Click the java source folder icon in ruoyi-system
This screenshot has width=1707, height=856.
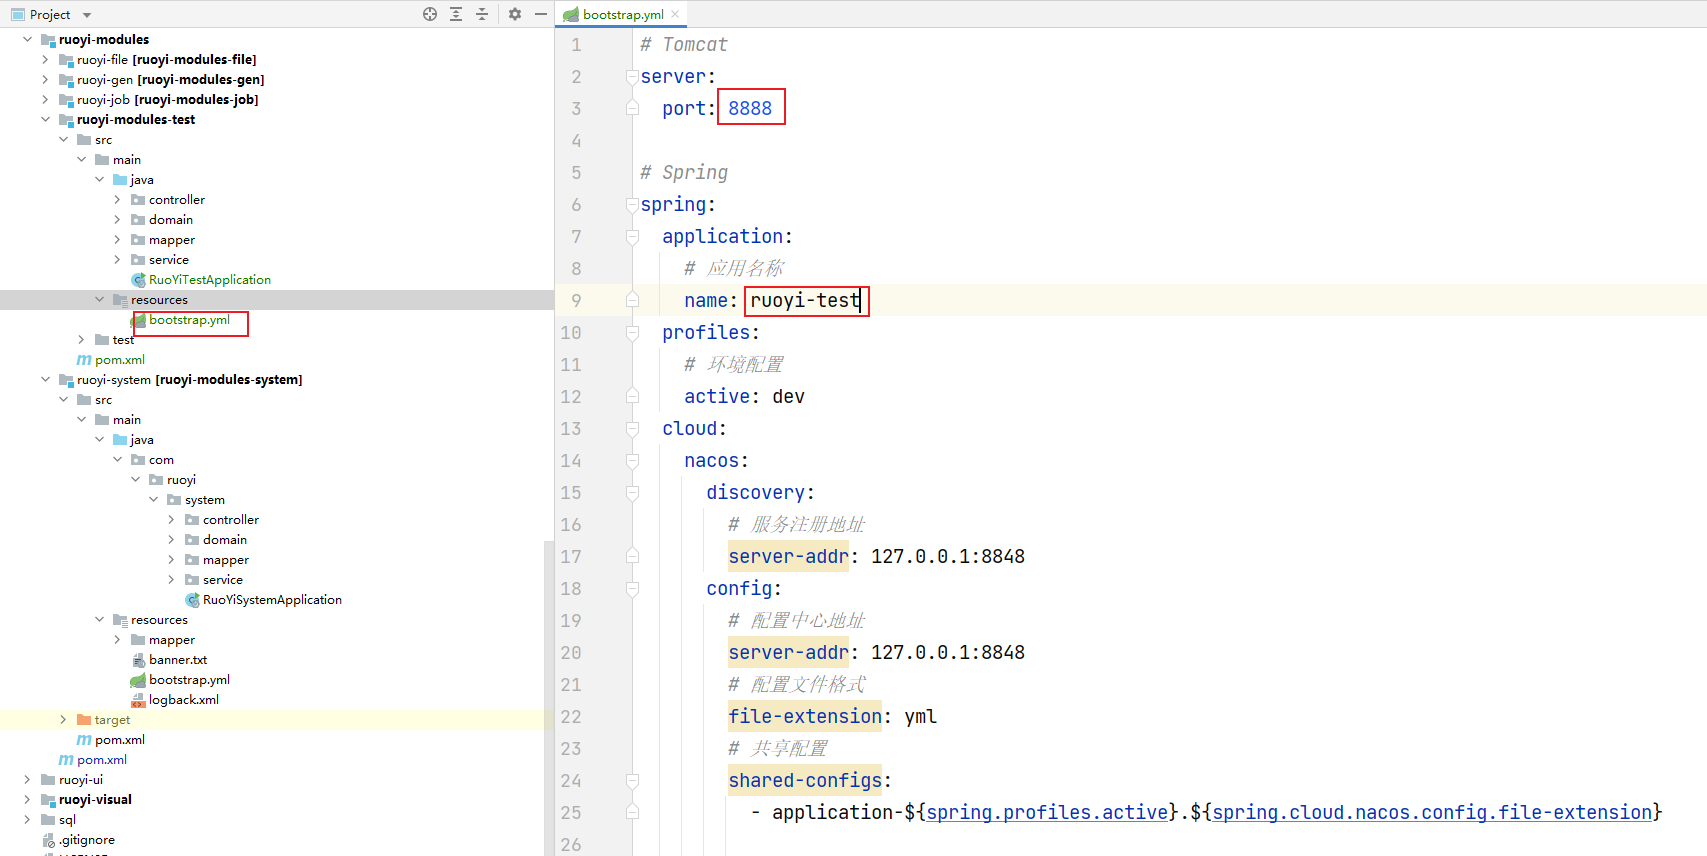click(x=120, y=440)
